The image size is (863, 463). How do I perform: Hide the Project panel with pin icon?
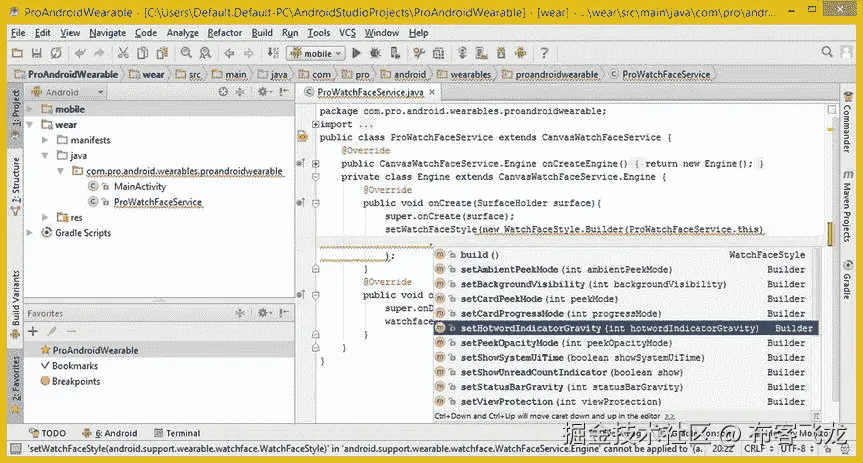[x=284, y=92]
